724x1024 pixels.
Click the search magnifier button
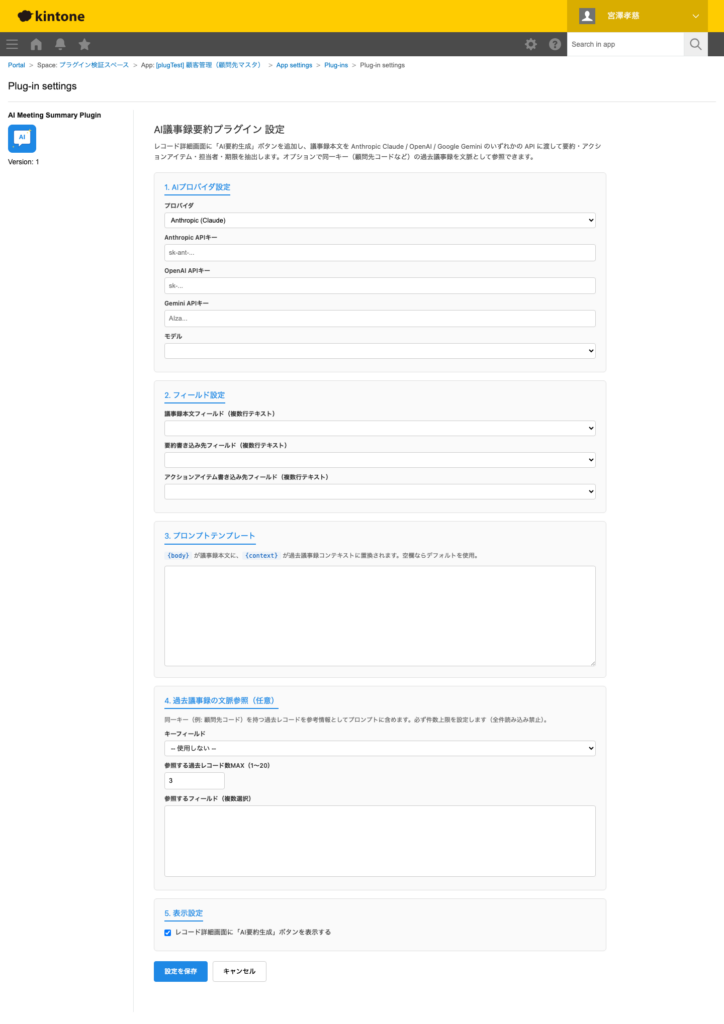point(696,44)
